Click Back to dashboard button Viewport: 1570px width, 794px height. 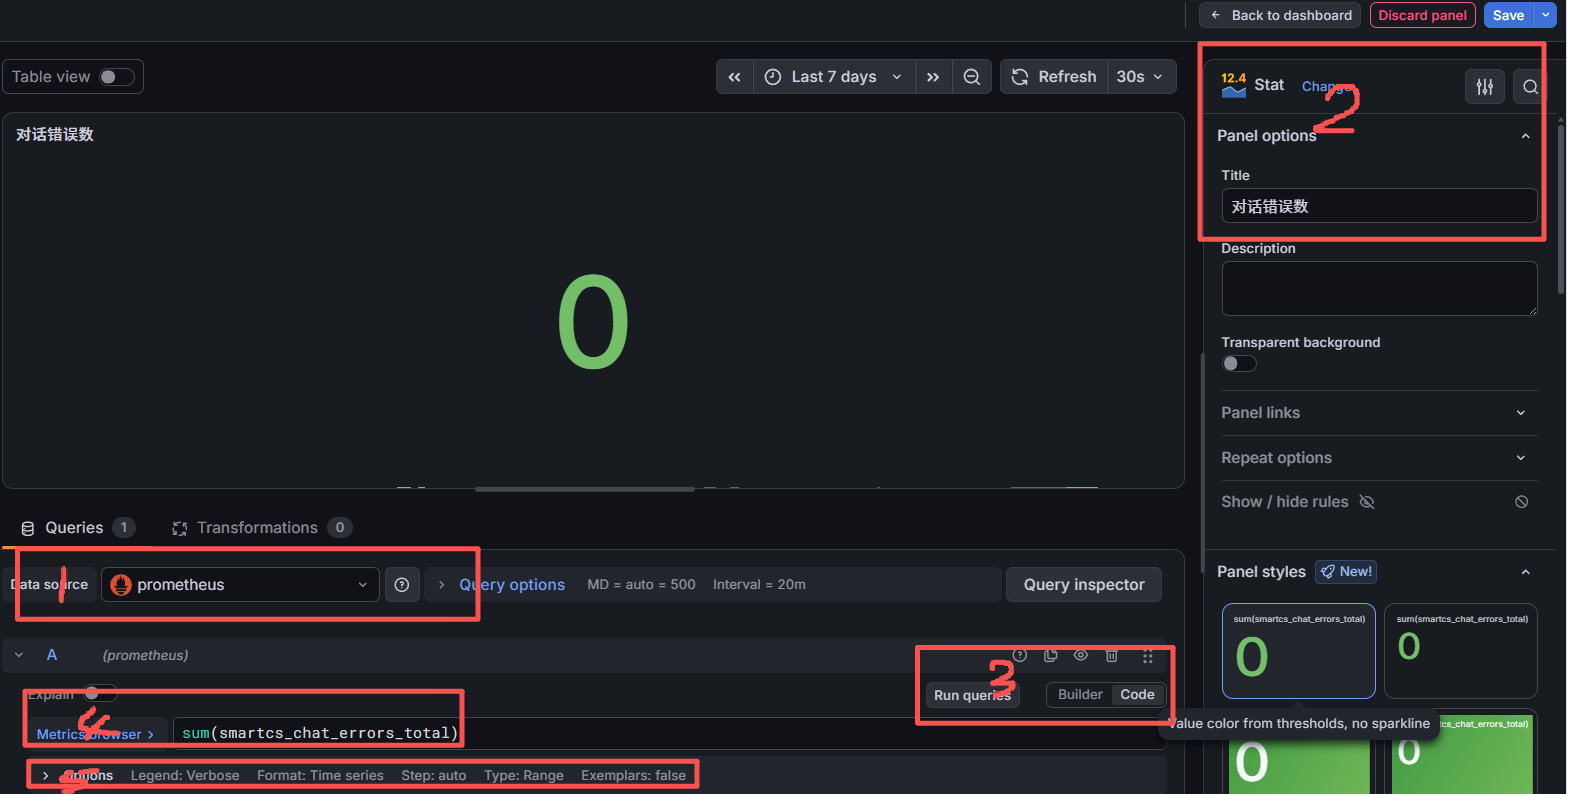pyautogui.click(x=1280, y=15)
